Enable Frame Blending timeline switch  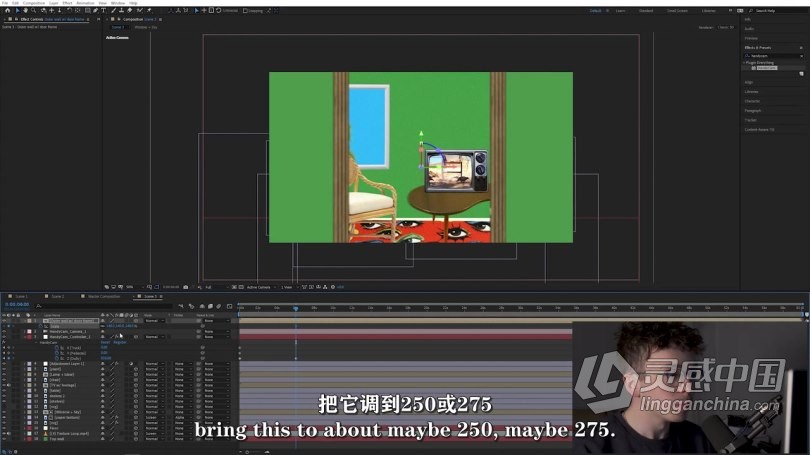coord(210,306)
